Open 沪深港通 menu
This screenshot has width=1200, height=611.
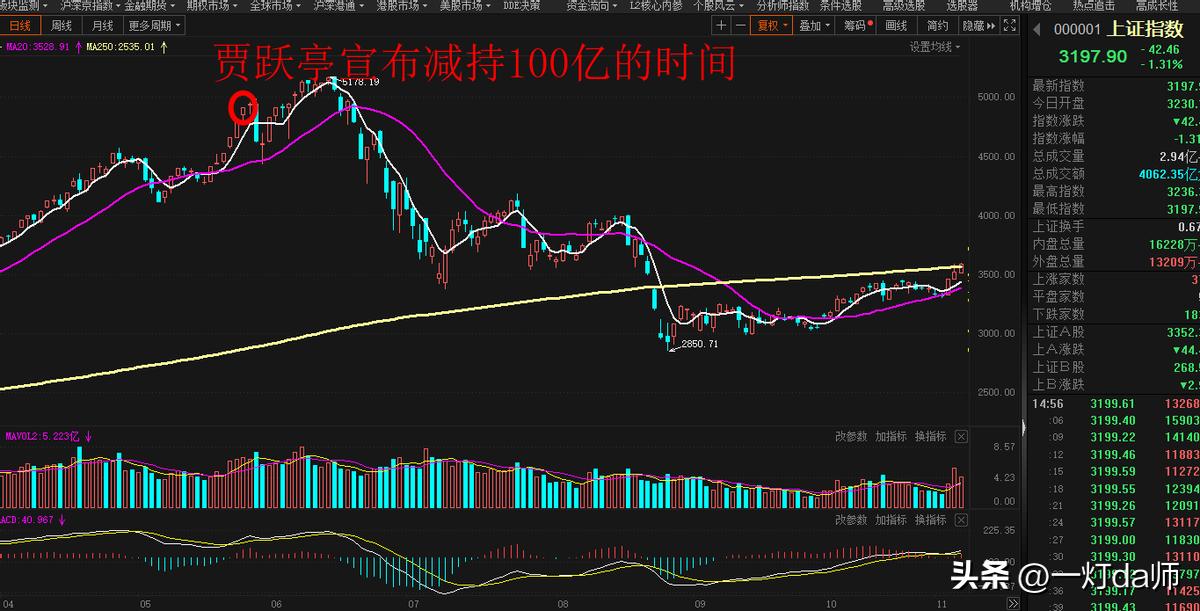[339, 5]
